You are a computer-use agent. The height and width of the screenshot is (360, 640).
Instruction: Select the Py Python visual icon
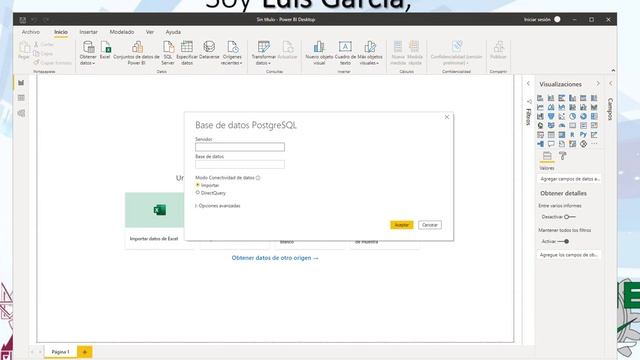coord(583,135)
